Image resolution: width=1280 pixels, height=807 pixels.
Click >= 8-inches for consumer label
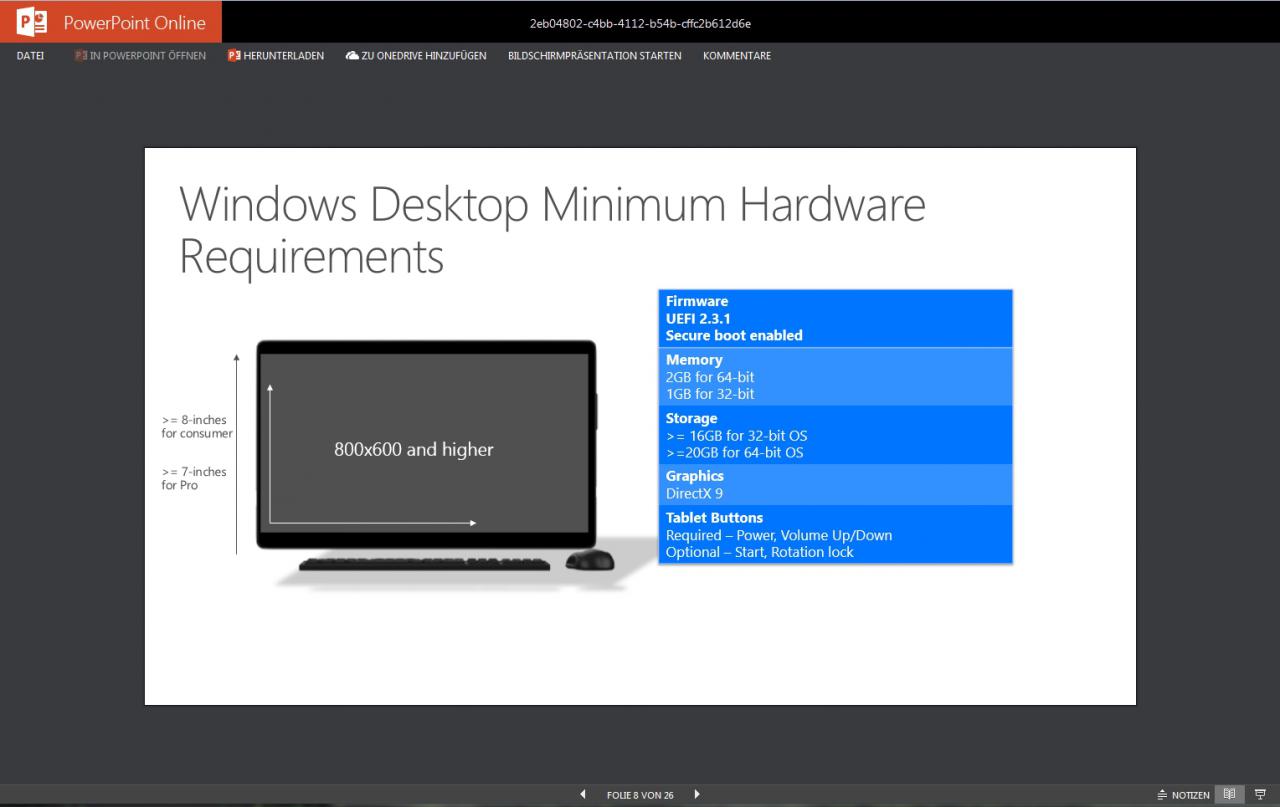click(197, 427)
